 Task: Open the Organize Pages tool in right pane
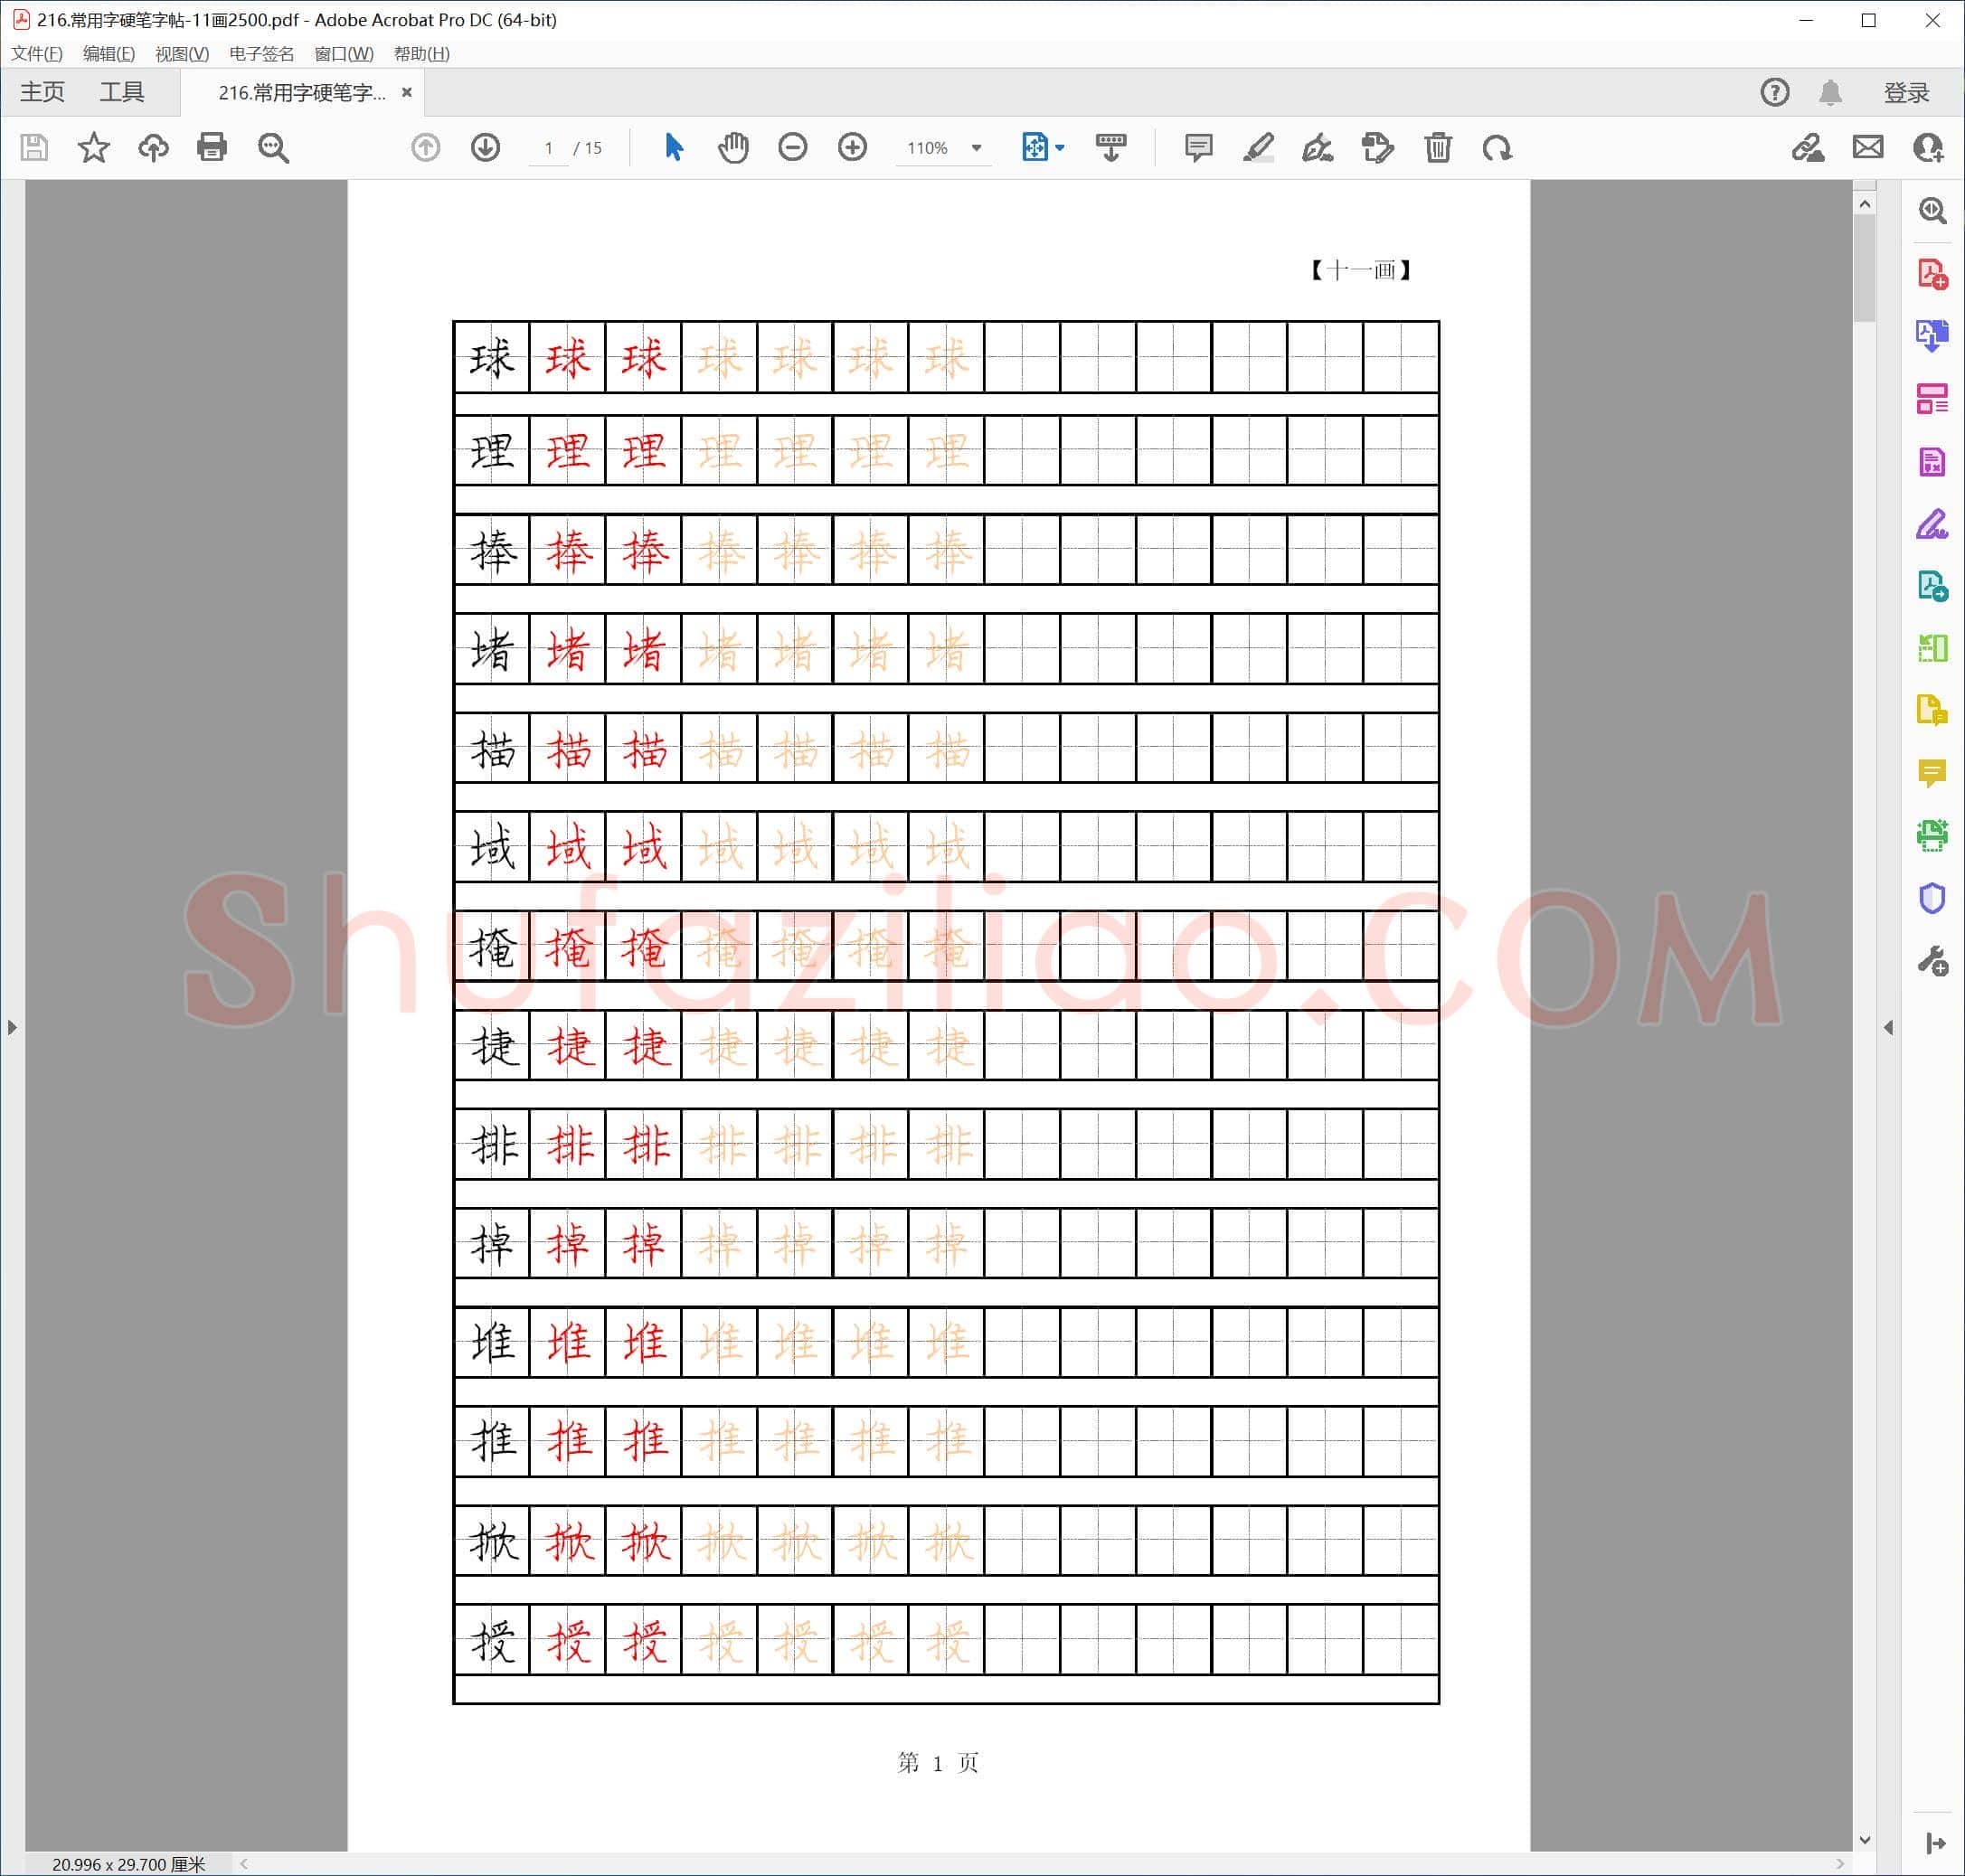1932,399
